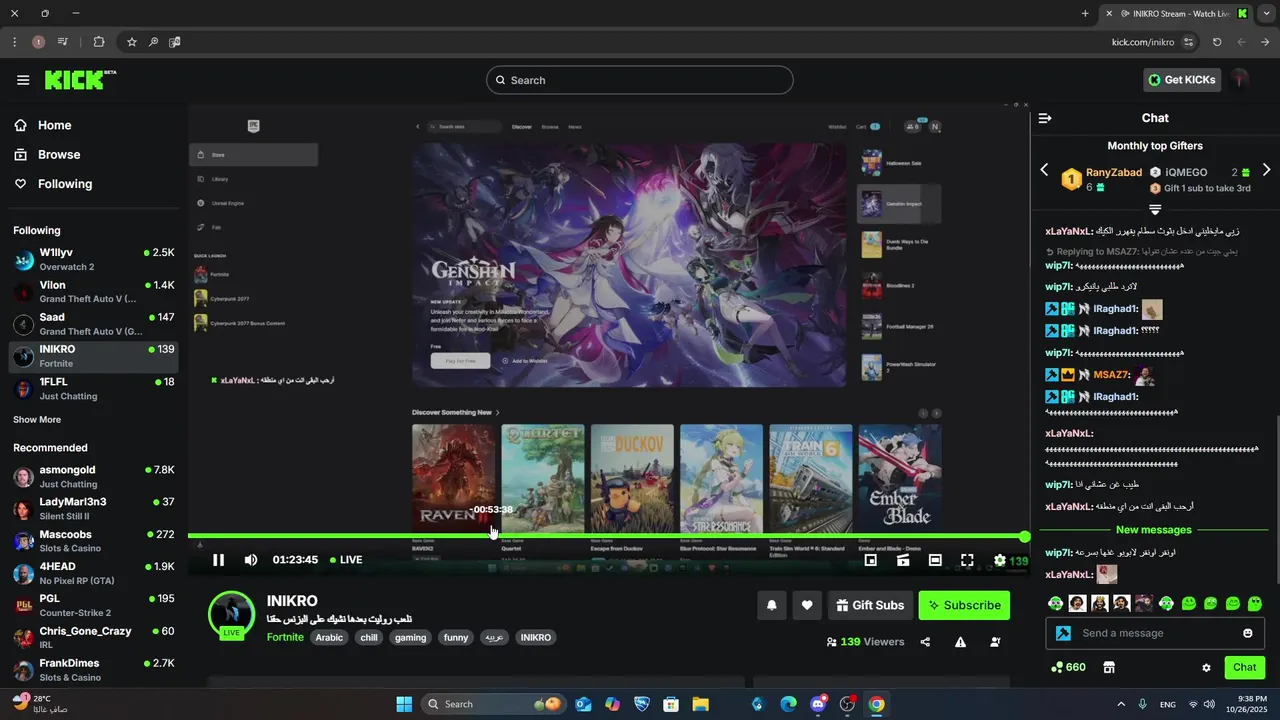Open Chris_Gone_Crazy recommended channel
1280x720 pixels.
click(94, 638)
